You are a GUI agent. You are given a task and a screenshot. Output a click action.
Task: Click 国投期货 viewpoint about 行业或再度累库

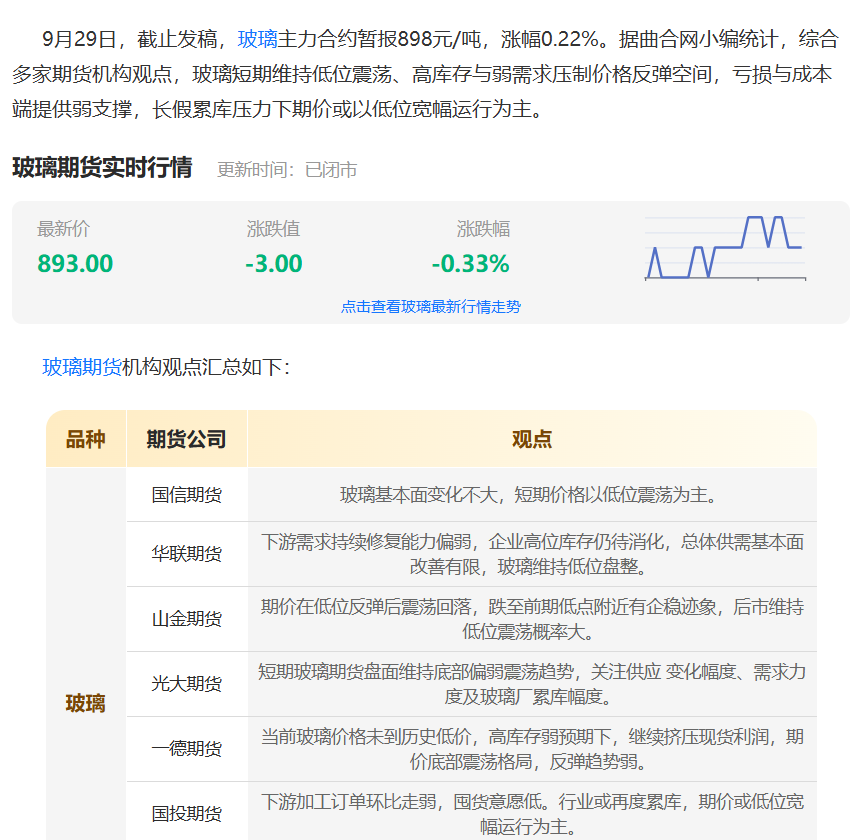click(532, 811)
